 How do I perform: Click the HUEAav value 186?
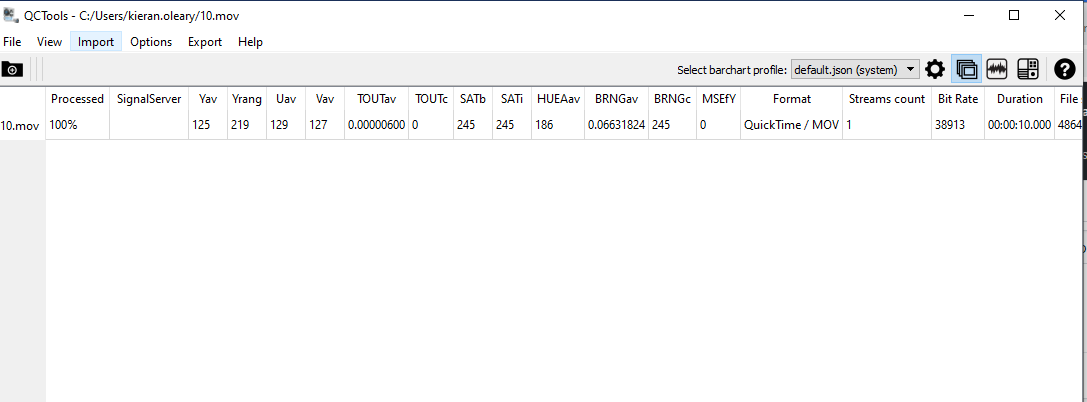tap(558, 126)
